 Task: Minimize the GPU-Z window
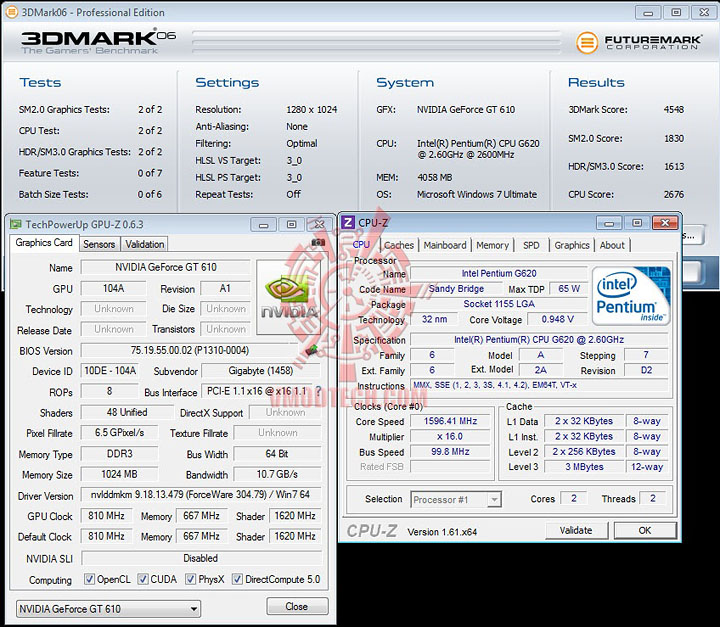[264, 225]
